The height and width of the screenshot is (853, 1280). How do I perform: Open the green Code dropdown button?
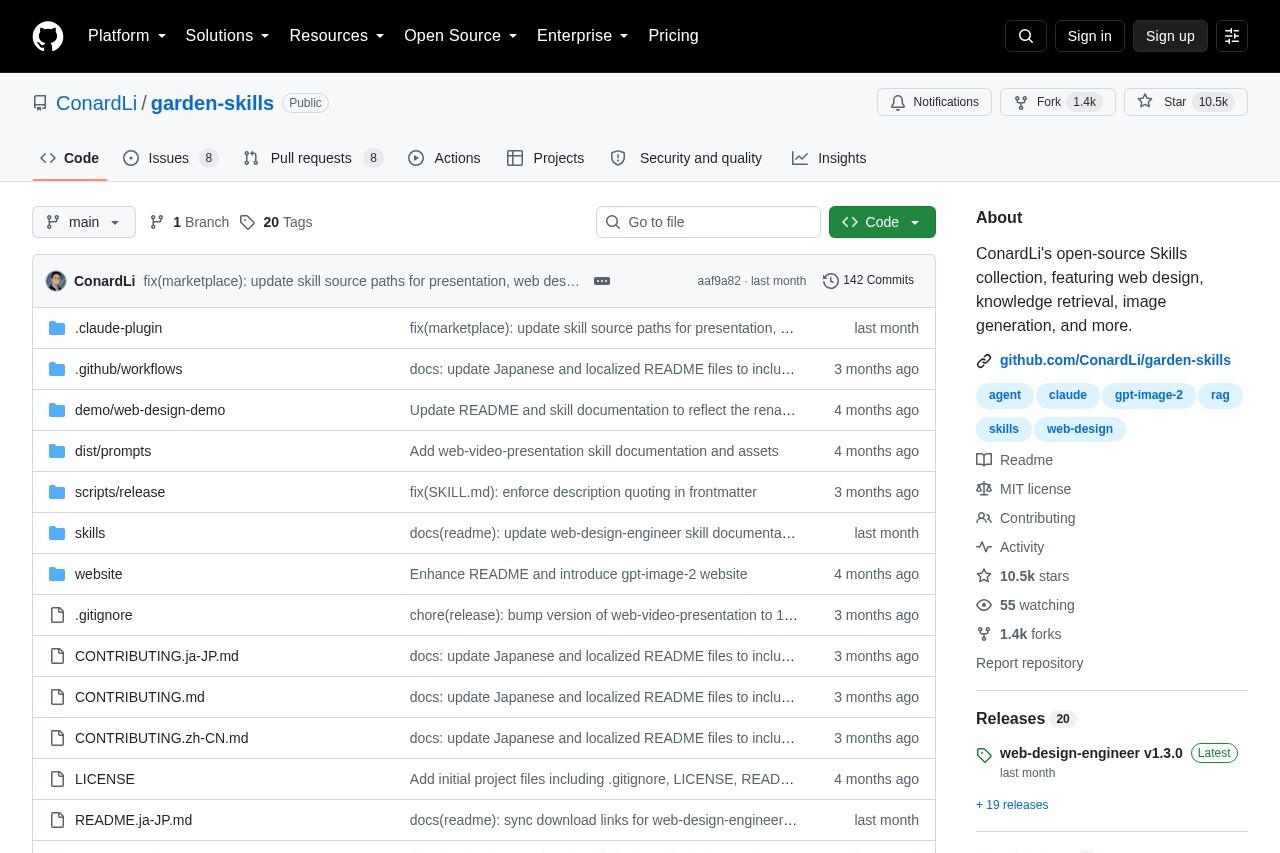coord(882,222)
